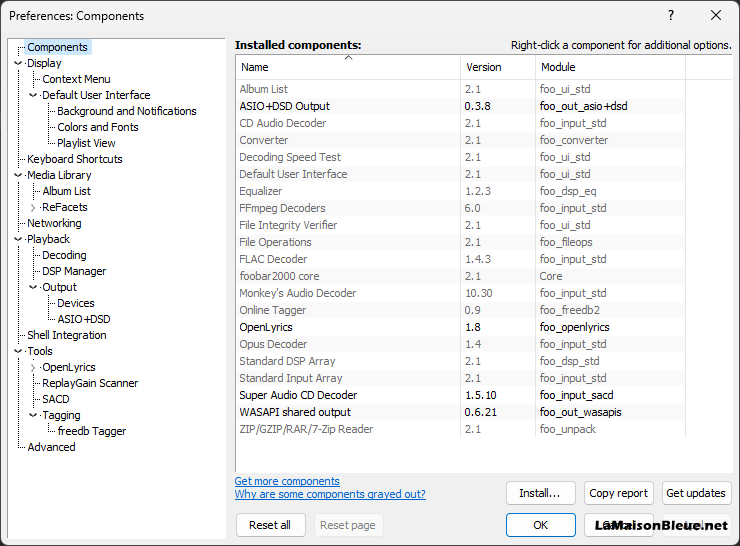Select Online Tagger component row
The width and height of the screenshot is (740, 546).
[x=461, y=310]
